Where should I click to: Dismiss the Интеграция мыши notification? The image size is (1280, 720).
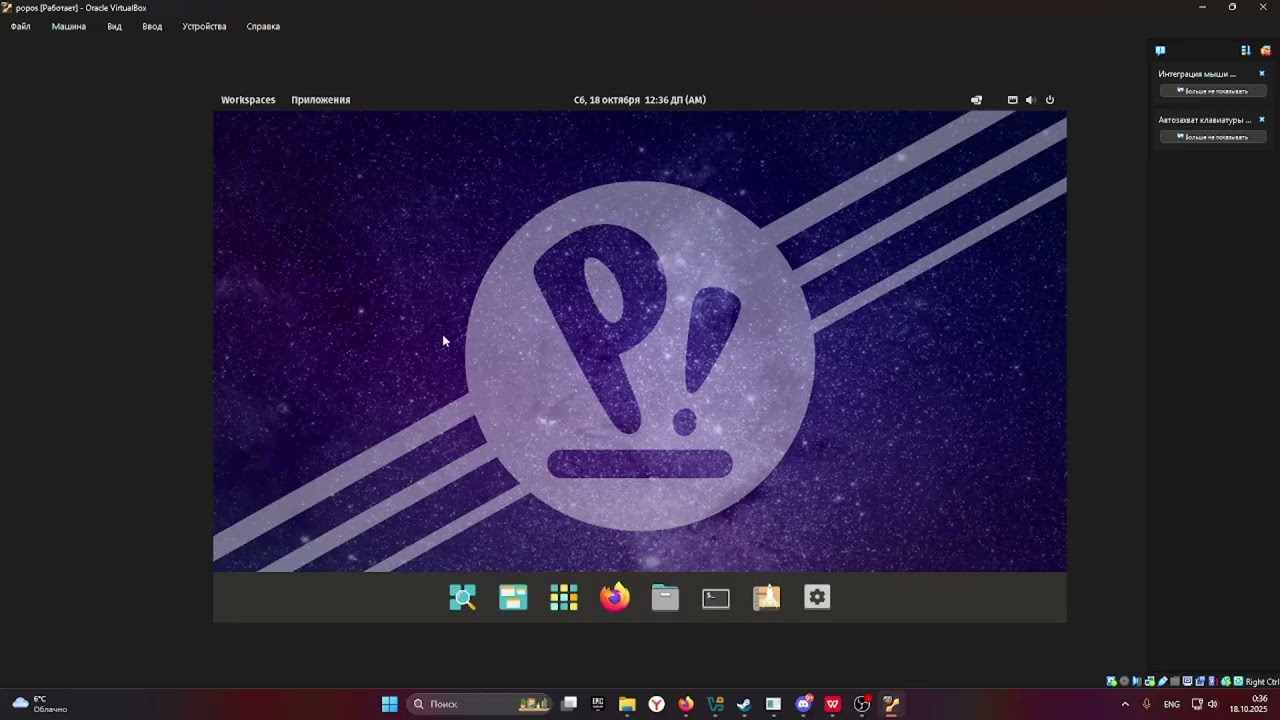click(x=1262, y=74)
